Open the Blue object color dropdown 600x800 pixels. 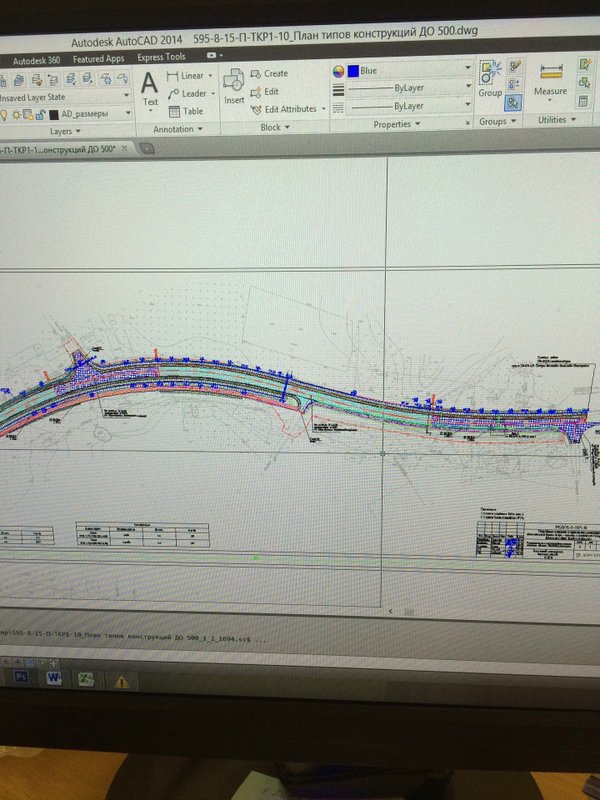409,70
